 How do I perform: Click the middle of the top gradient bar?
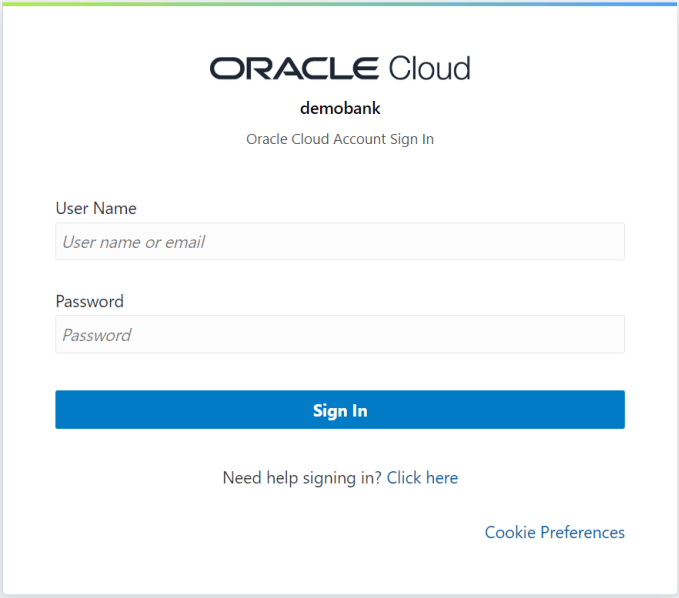(340, 3)
